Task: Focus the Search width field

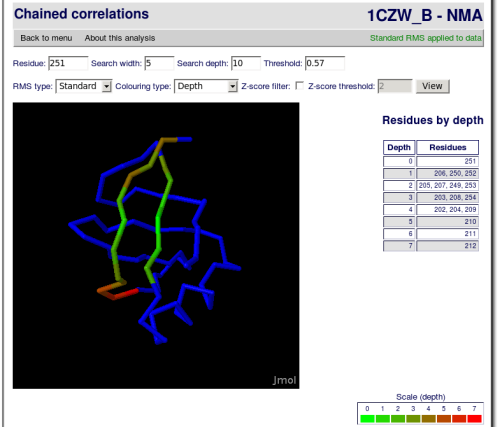Action: [x=159, y=63]
